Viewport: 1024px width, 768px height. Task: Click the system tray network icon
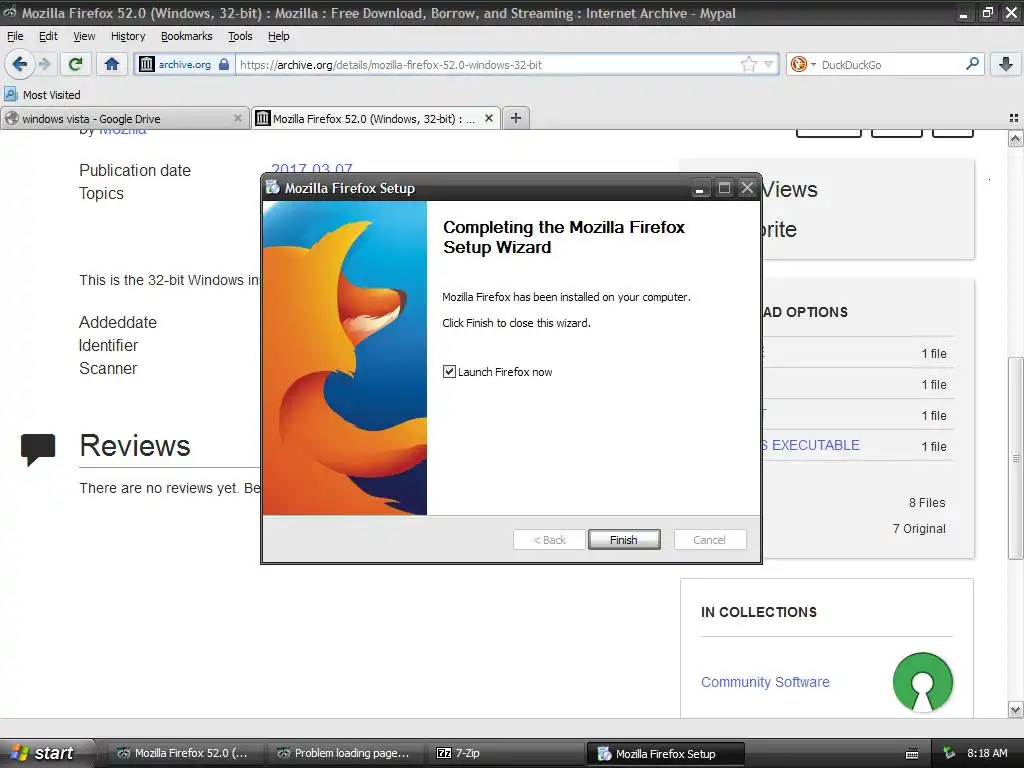pyautogui.click(x=949, y=753)
